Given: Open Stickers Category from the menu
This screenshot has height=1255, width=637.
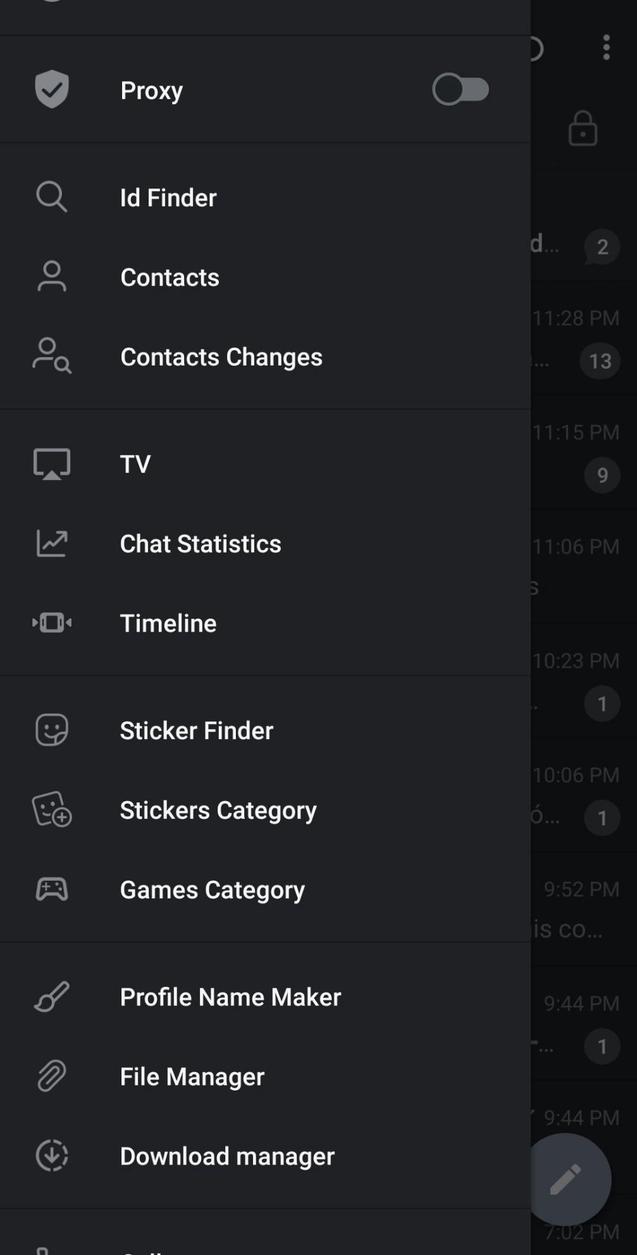Looking at the screenshot, I should click(218, 810).
